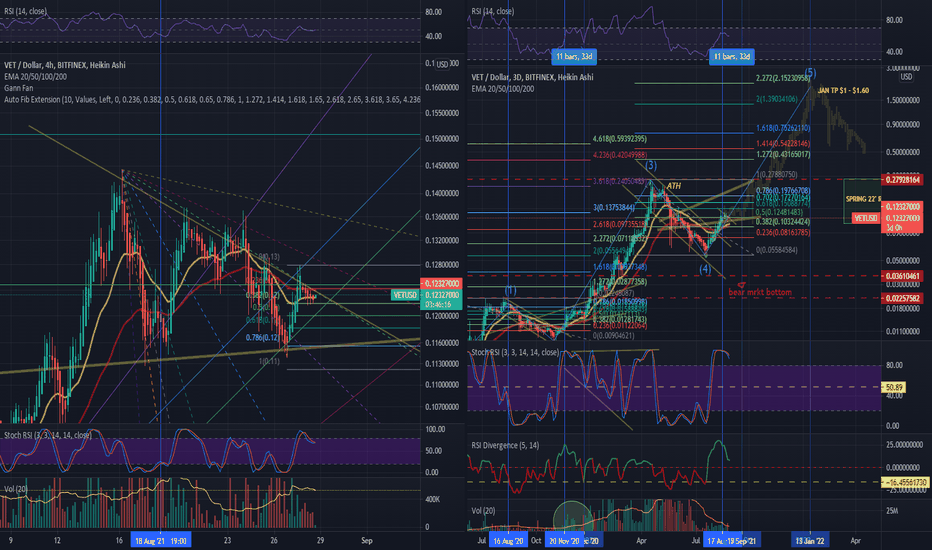
Task: Click the 0(0.05584584) fib level label
Action: click(776, 250)
